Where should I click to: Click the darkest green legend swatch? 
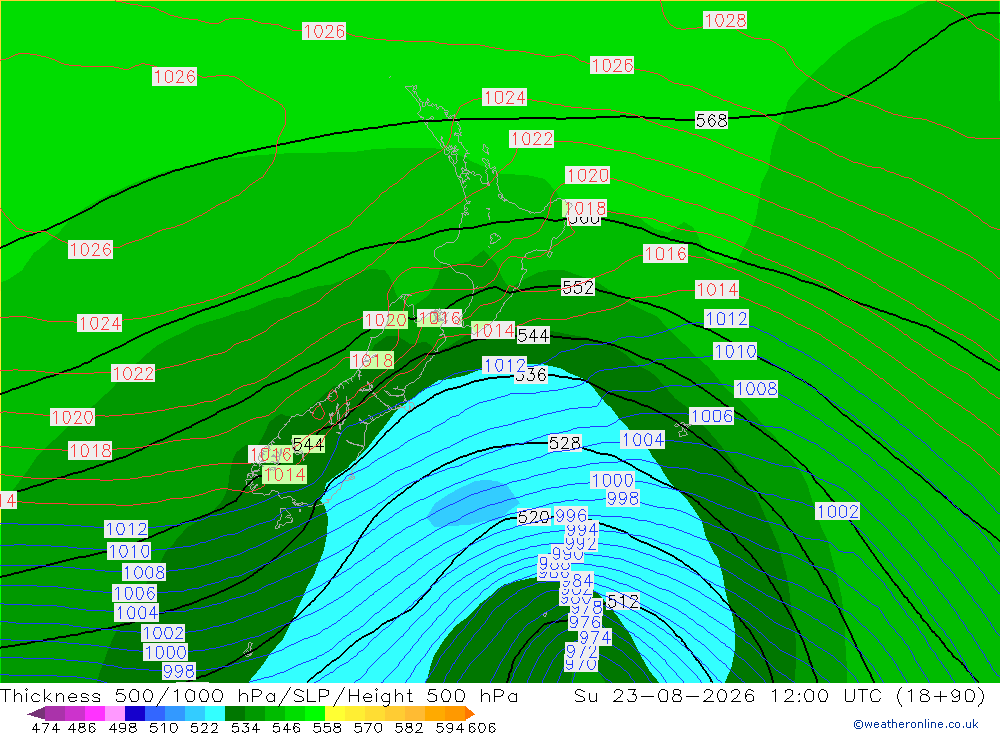click(x=235, y=713)
